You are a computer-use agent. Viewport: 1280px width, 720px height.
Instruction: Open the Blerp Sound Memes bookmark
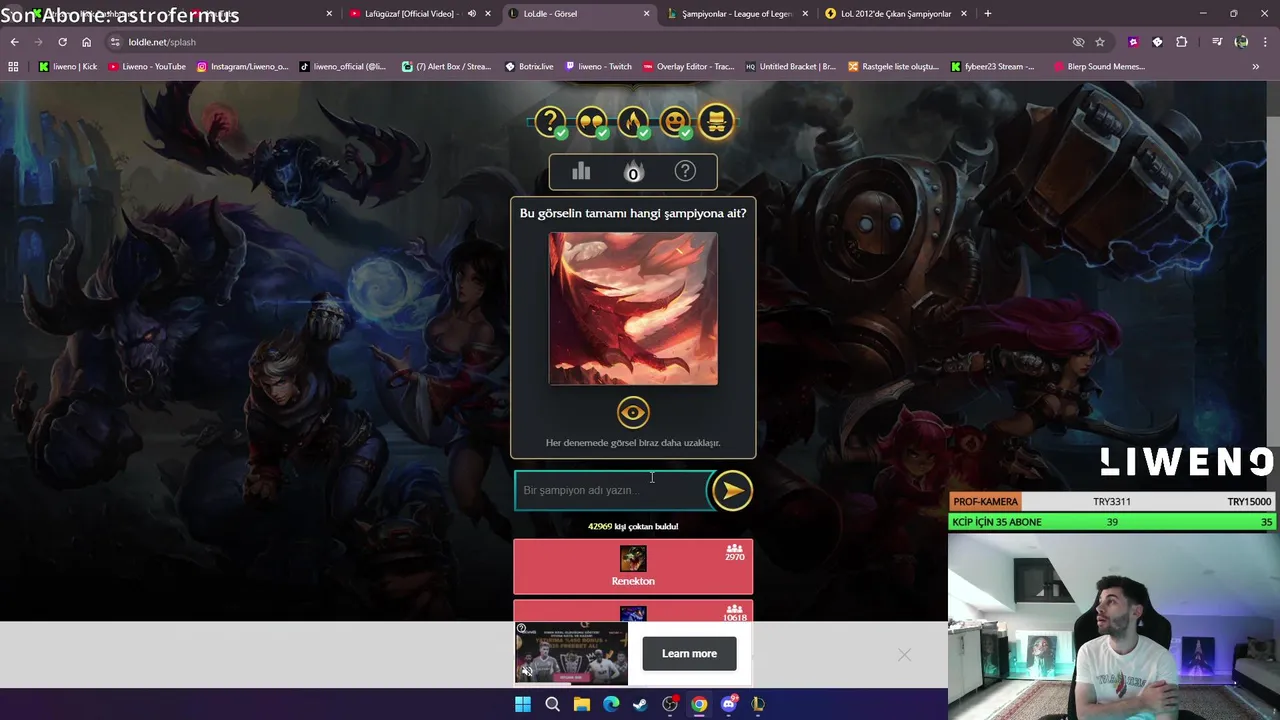click(1097, 67)
